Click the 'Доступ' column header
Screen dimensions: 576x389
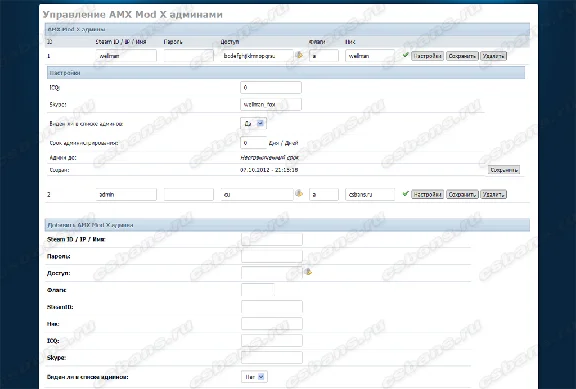pos(230,42)
